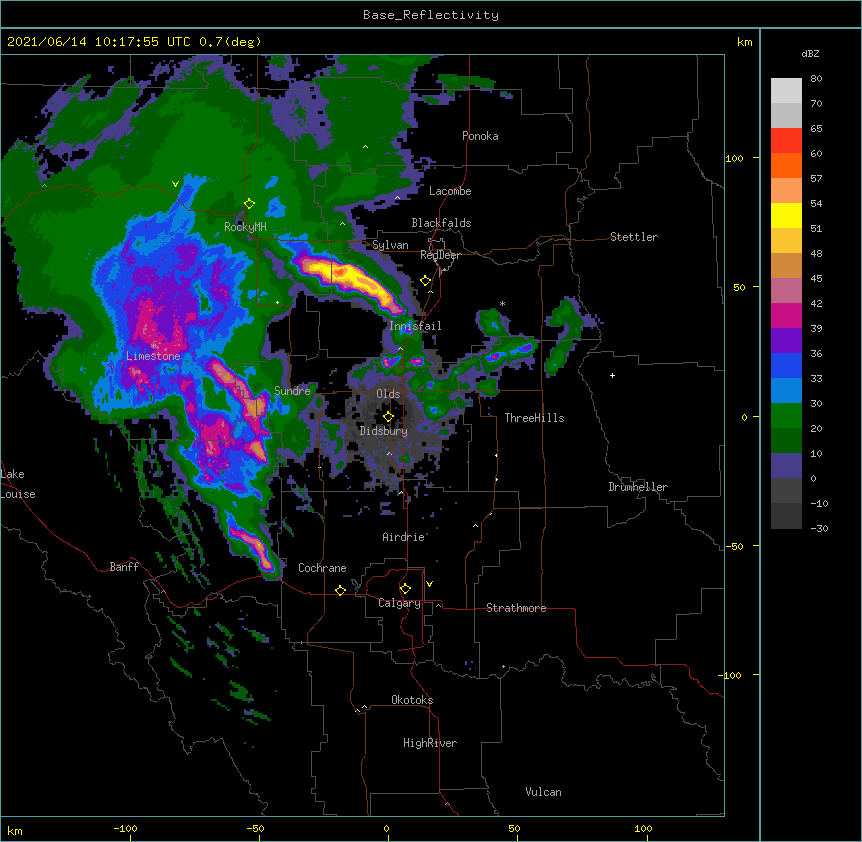Pick the orange 57-60 dBZ legend band
The image size is (862, 842).
pos(786,165)
